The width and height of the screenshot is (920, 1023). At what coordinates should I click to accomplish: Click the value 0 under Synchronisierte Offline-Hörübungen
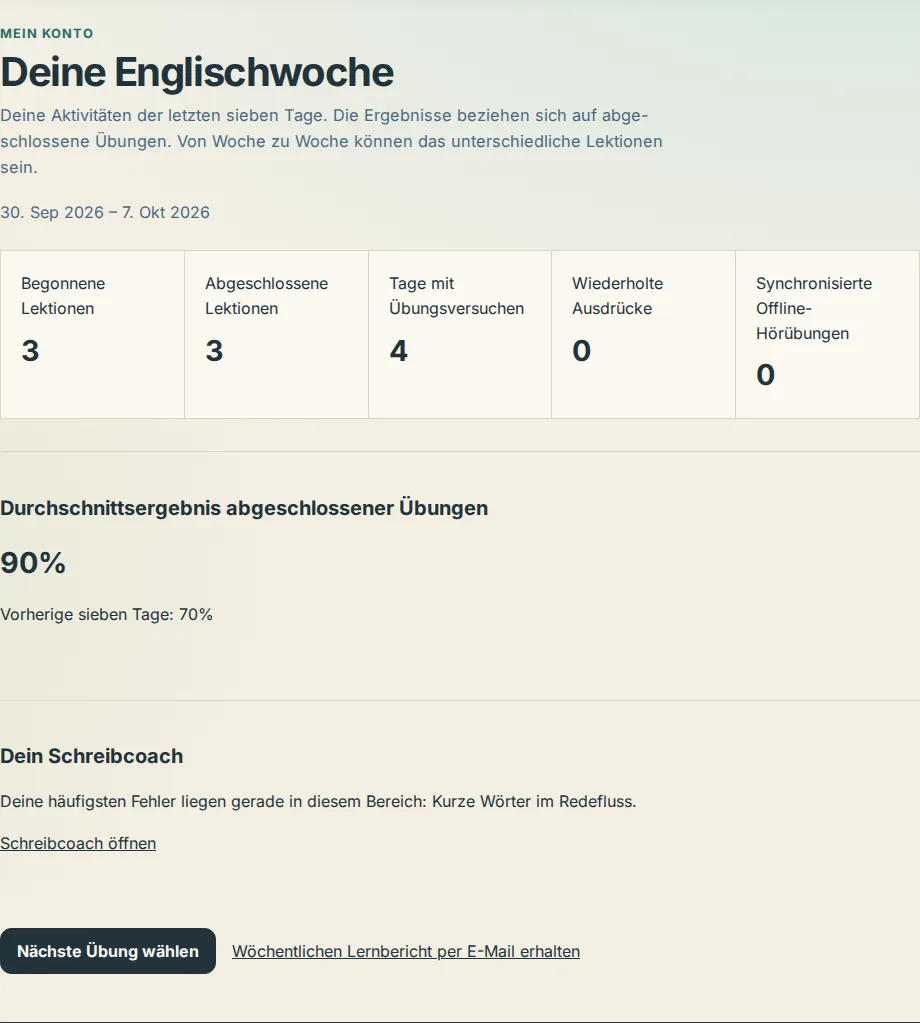[x=765, y=375]
